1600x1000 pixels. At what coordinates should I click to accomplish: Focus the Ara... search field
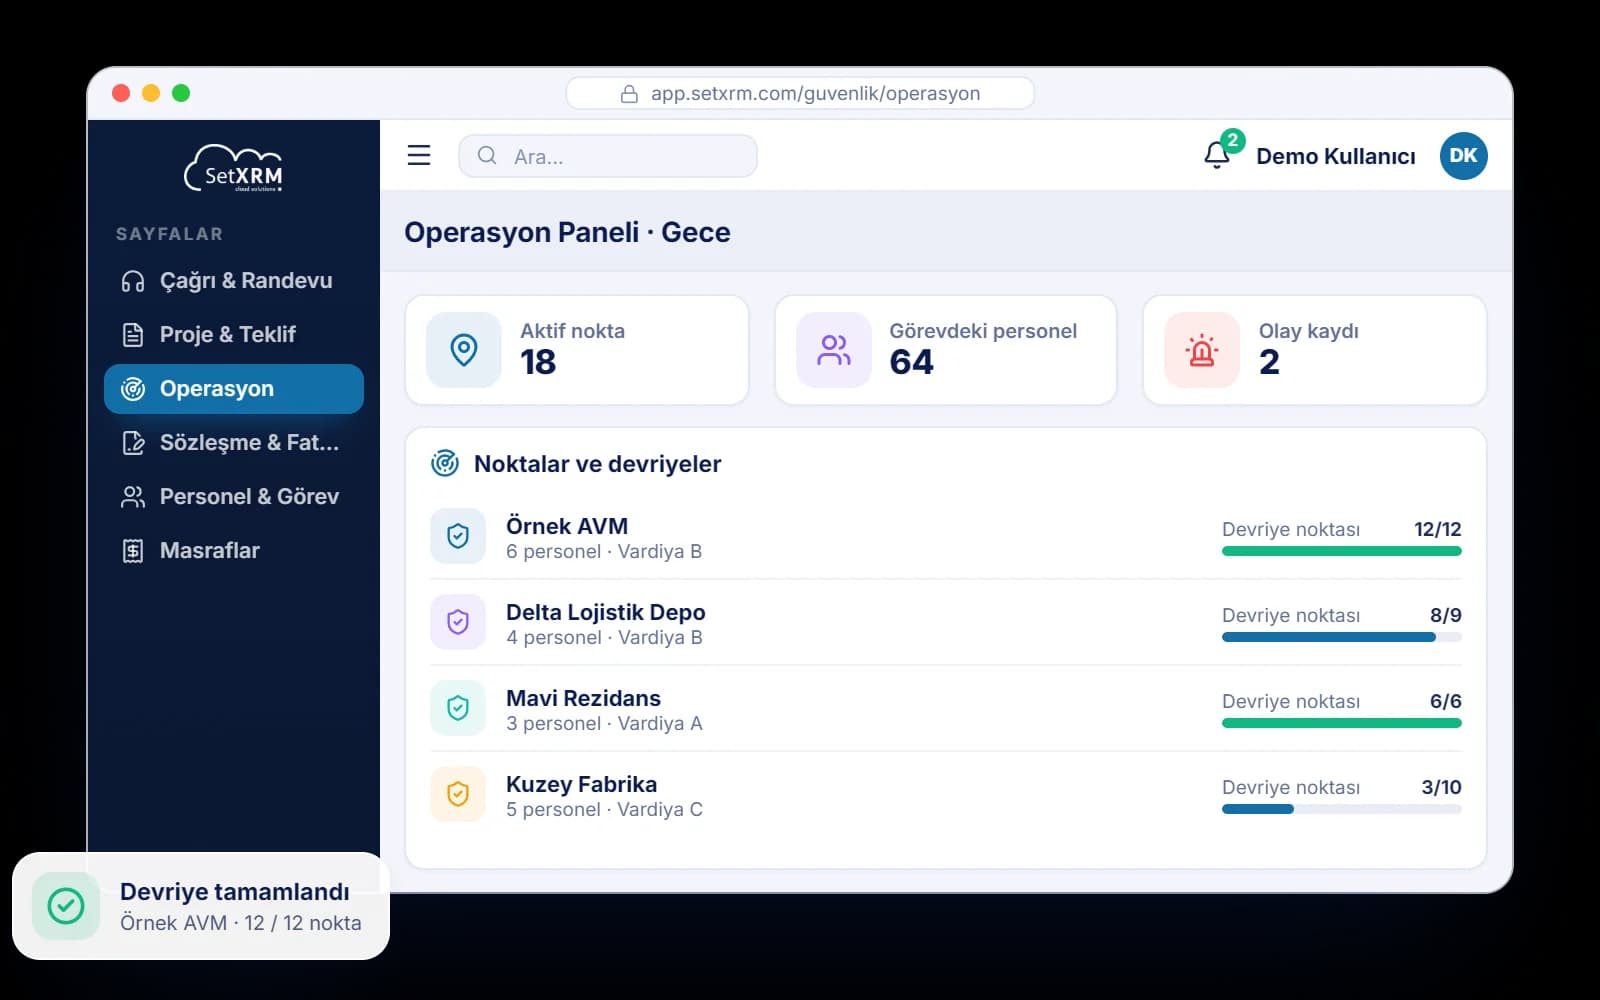(608, 156)
